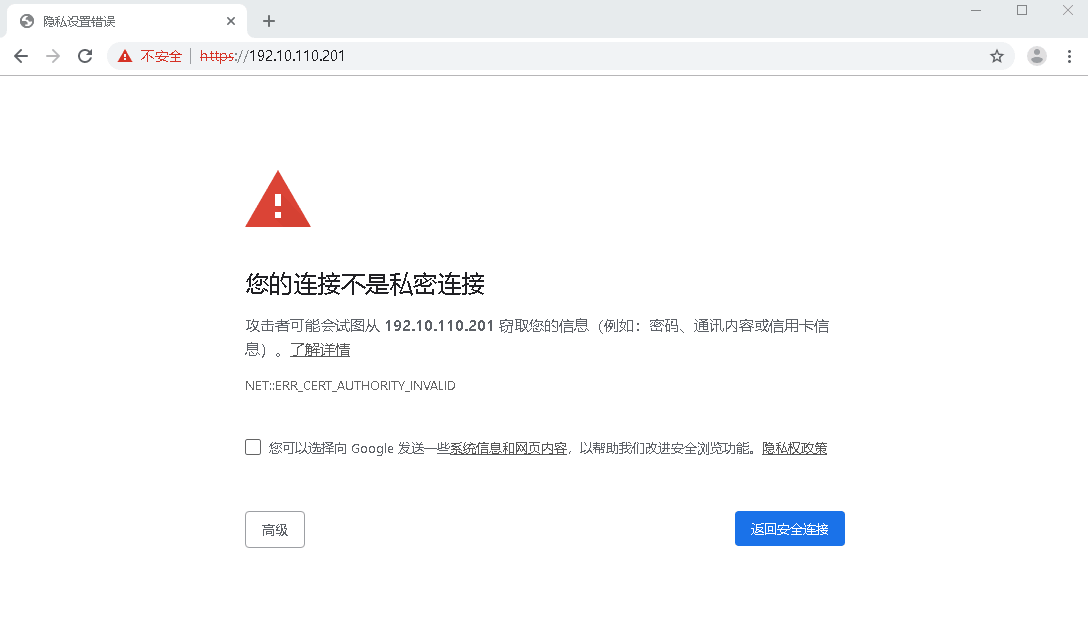Click the 返回安全连接 button
The image size is (1088, 635).
789,529
